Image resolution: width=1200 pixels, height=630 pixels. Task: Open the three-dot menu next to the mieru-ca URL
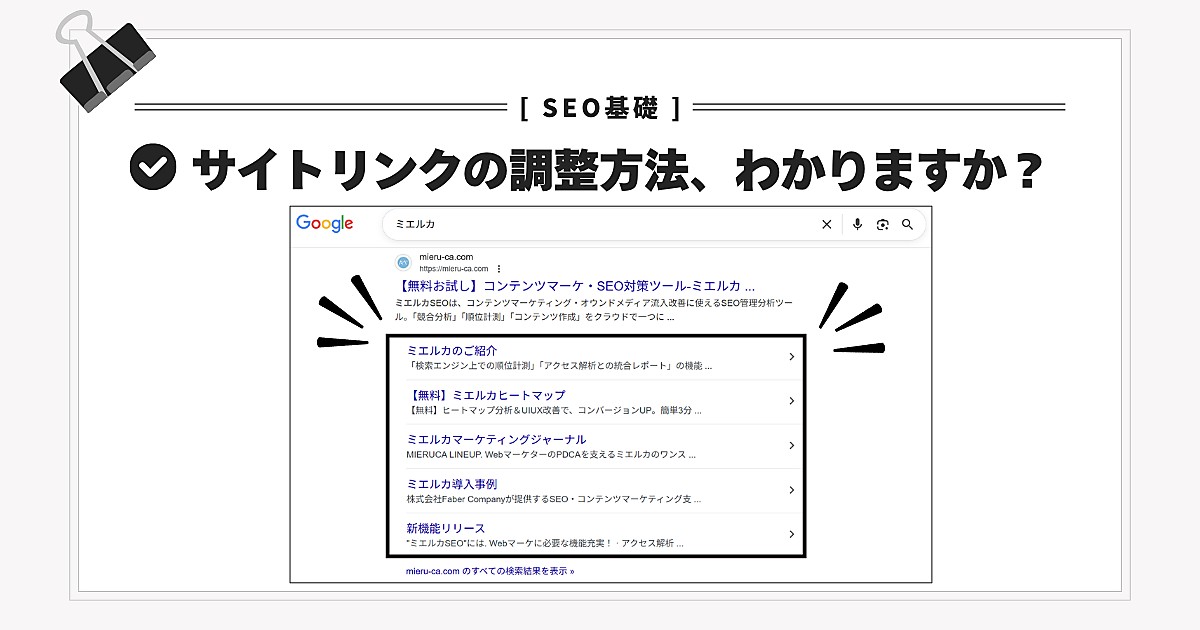(499, 269)
